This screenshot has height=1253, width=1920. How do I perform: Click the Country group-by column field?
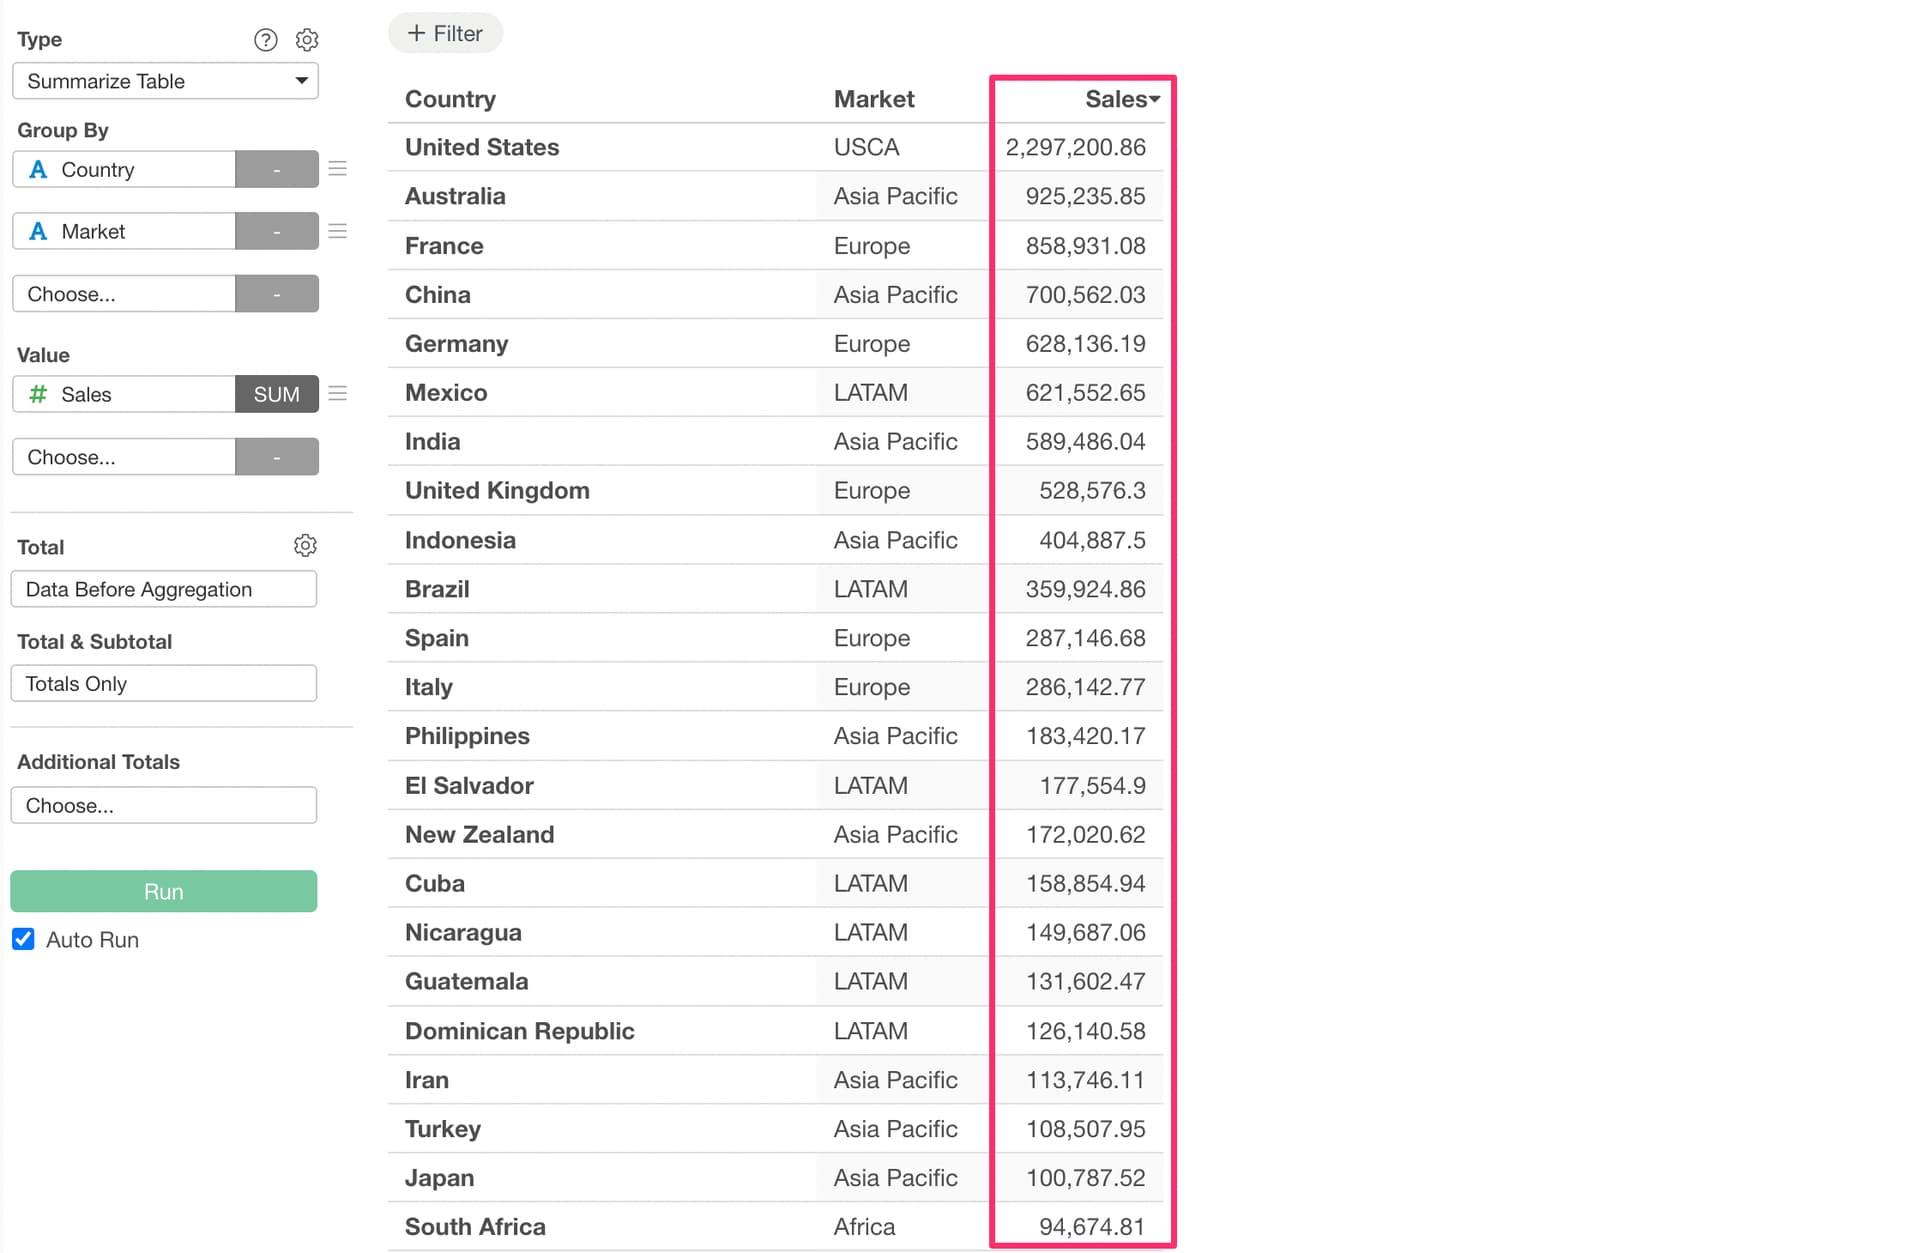point(124,170)
